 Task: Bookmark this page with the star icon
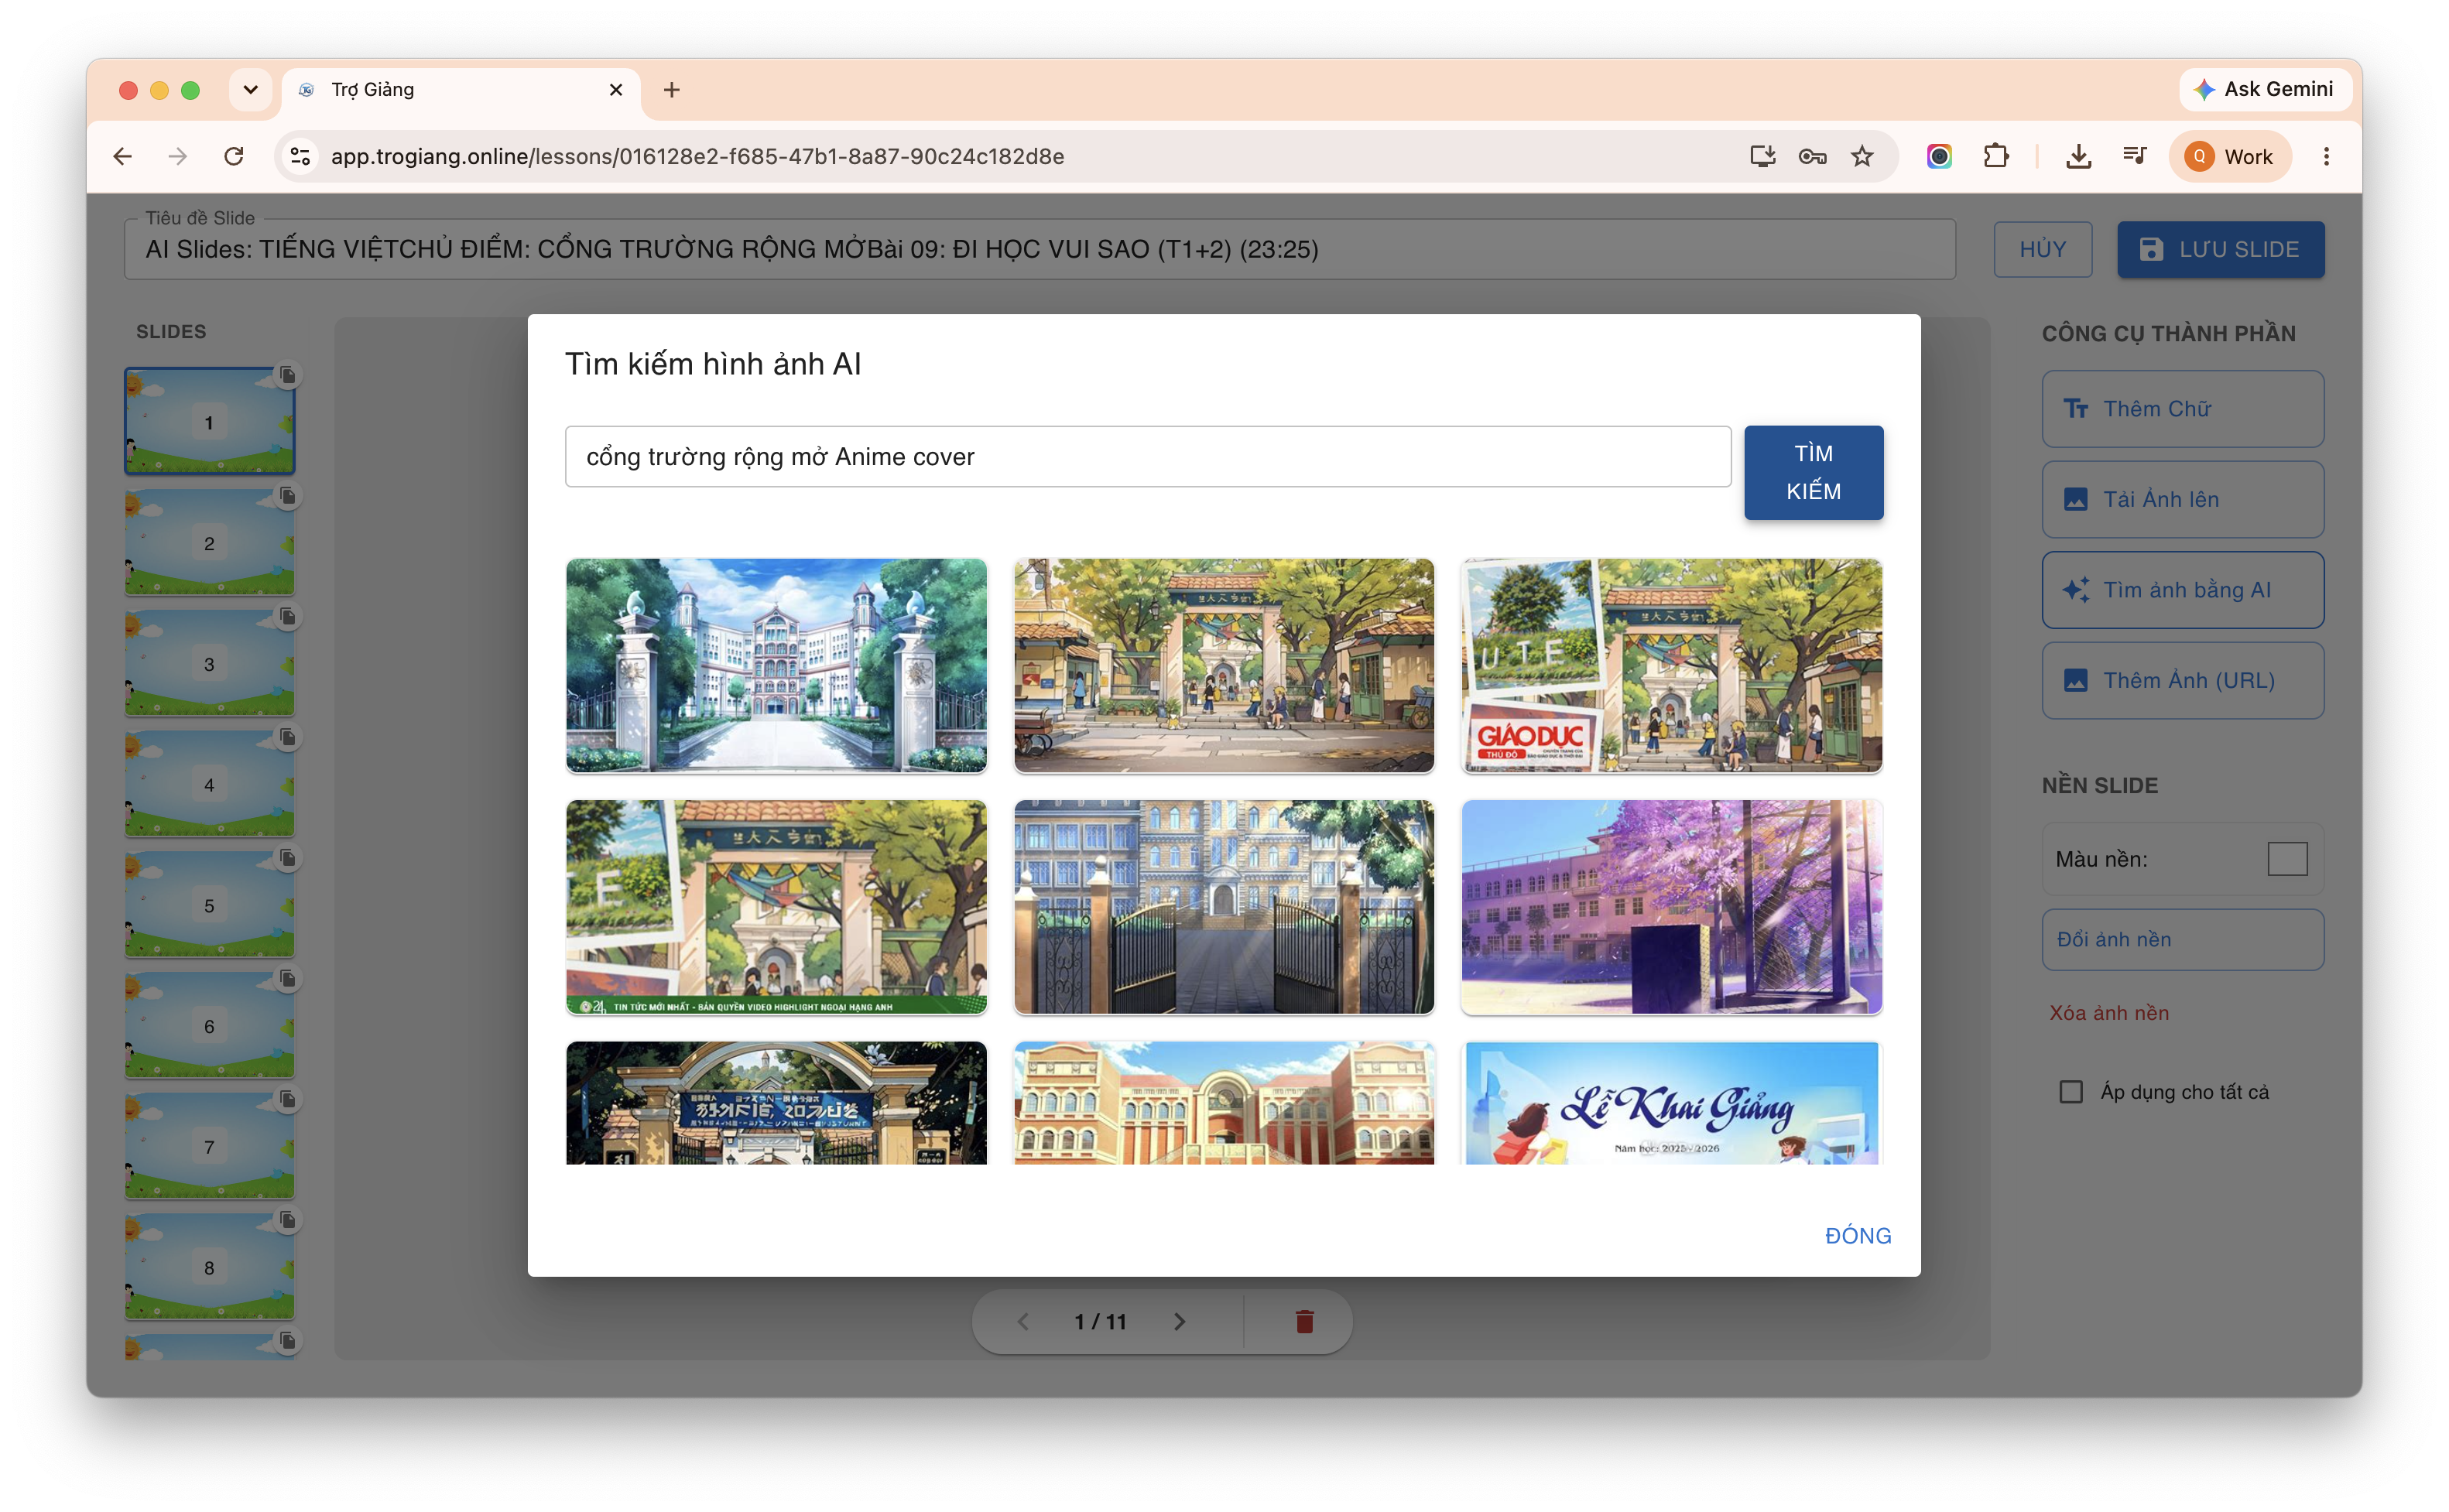(x=1862, y=157)
